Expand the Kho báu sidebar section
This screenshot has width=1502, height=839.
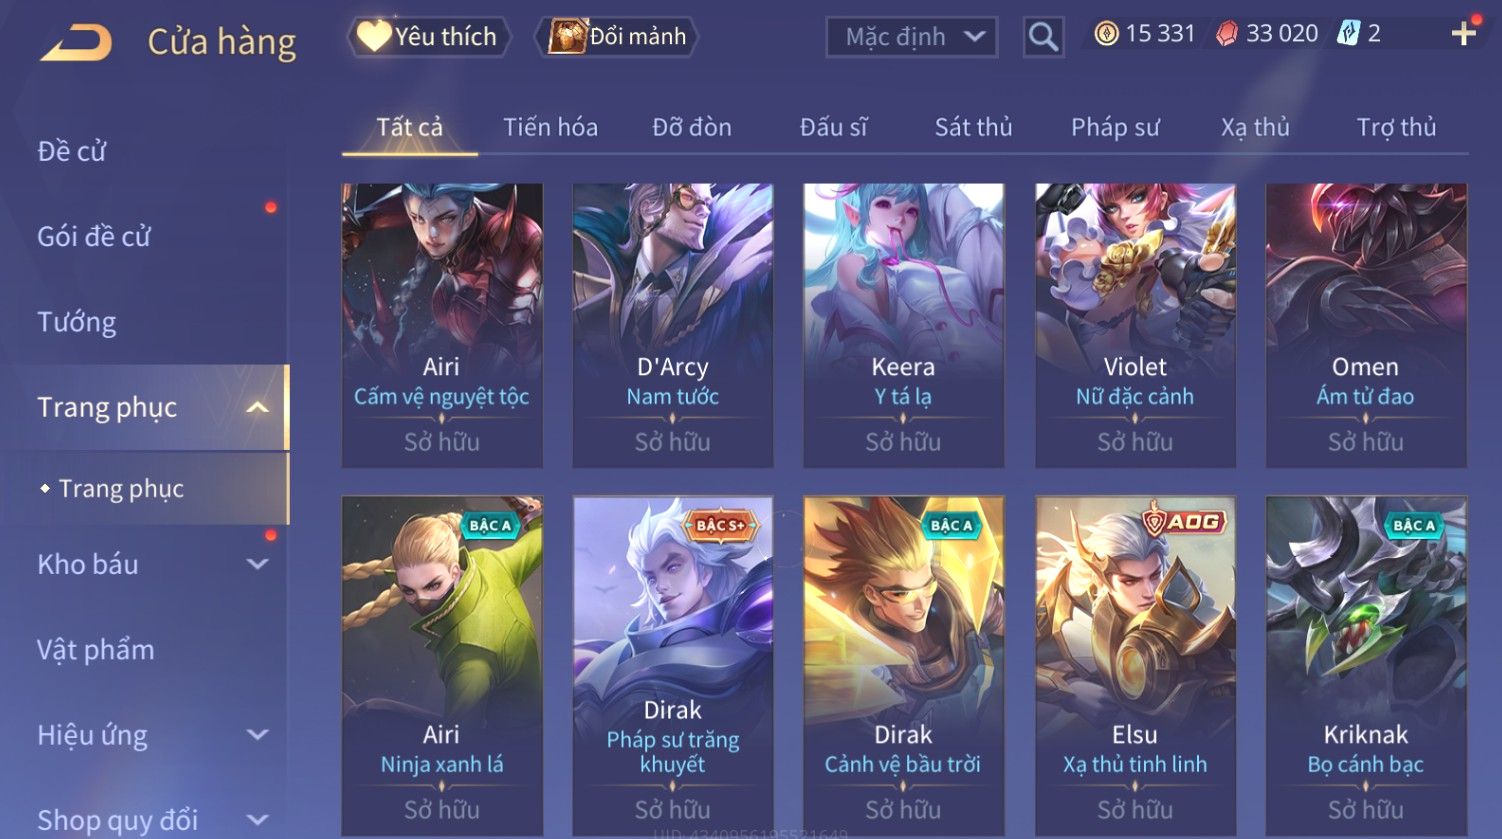point(257,564)
